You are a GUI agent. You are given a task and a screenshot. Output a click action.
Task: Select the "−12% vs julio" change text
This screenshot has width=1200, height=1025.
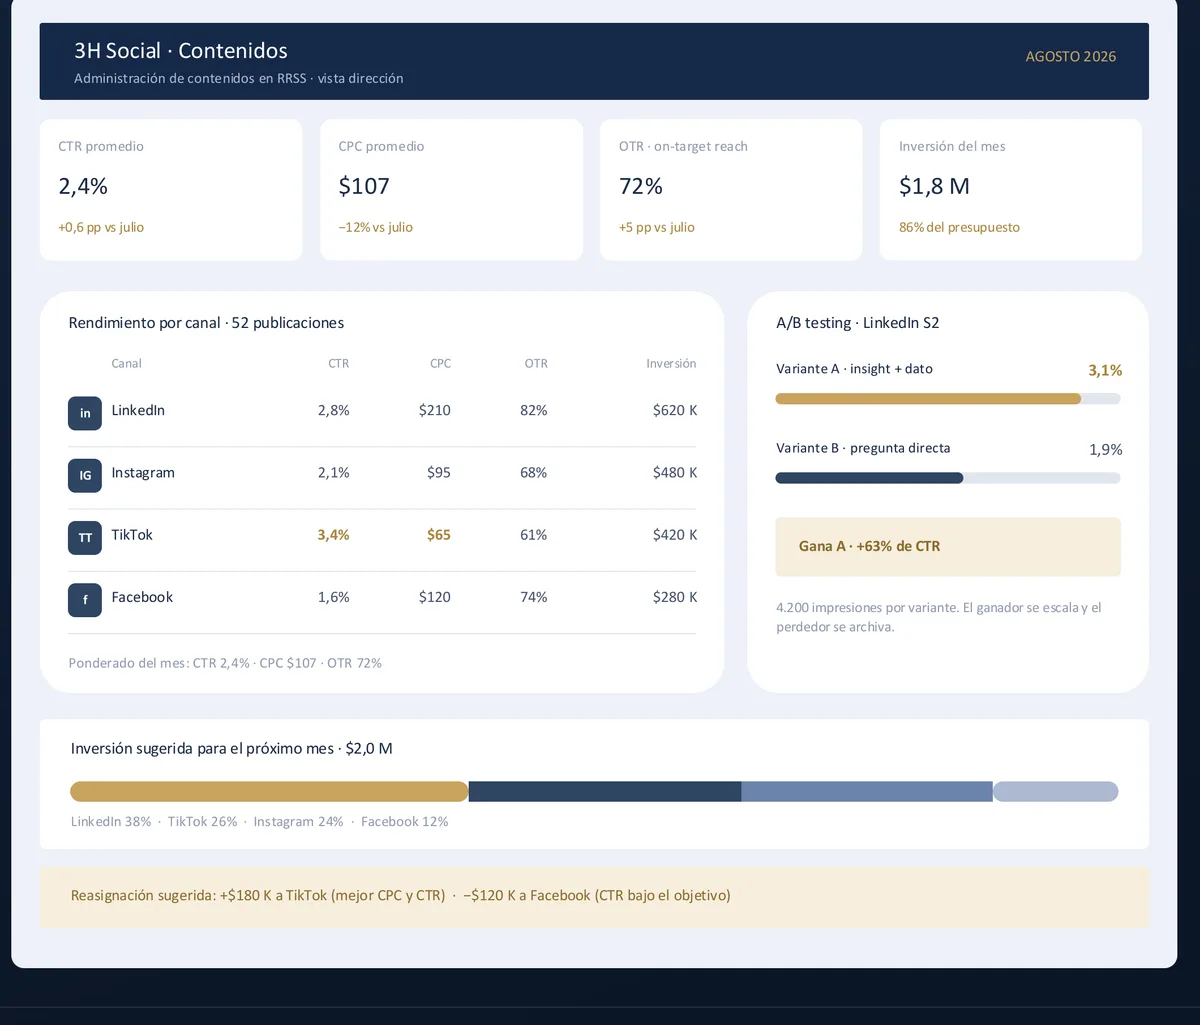376,227
